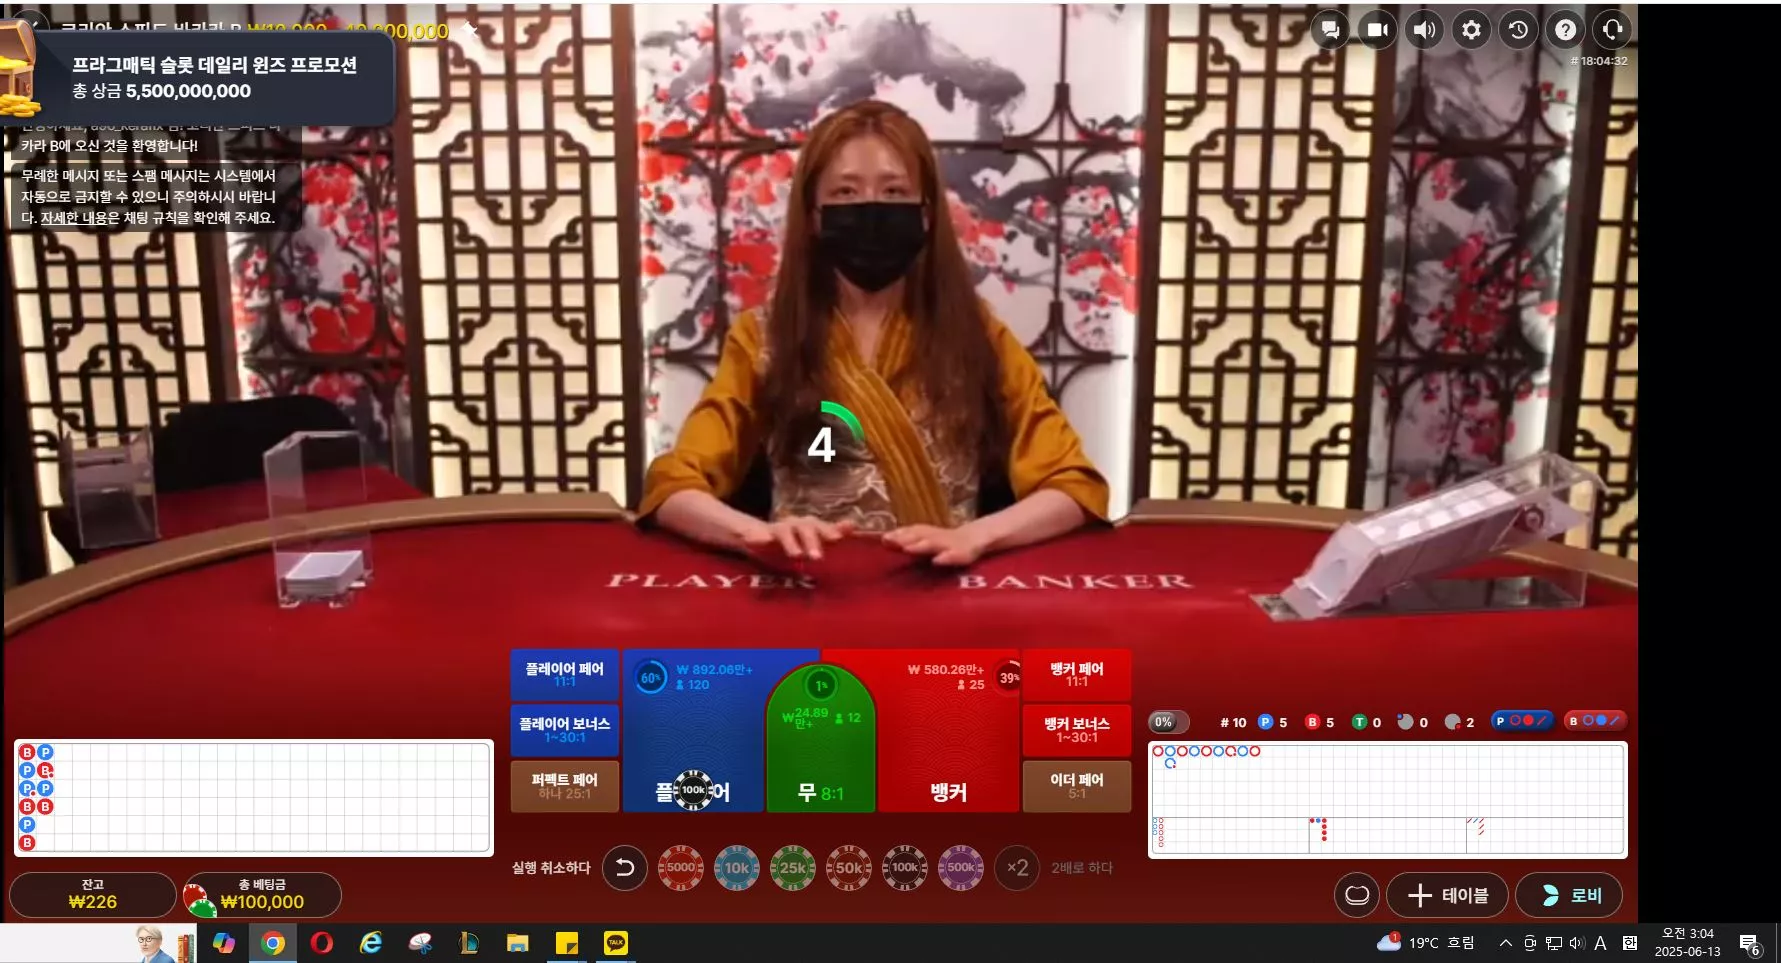
Task: Select the 100k chip
Action: [905, 868]
